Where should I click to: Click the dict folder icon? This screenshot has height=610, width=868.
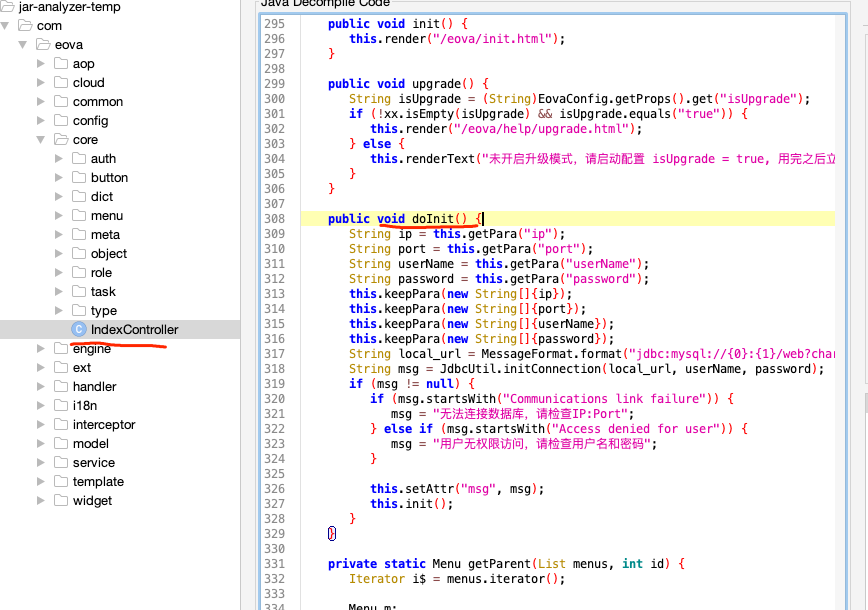(79, 196)
